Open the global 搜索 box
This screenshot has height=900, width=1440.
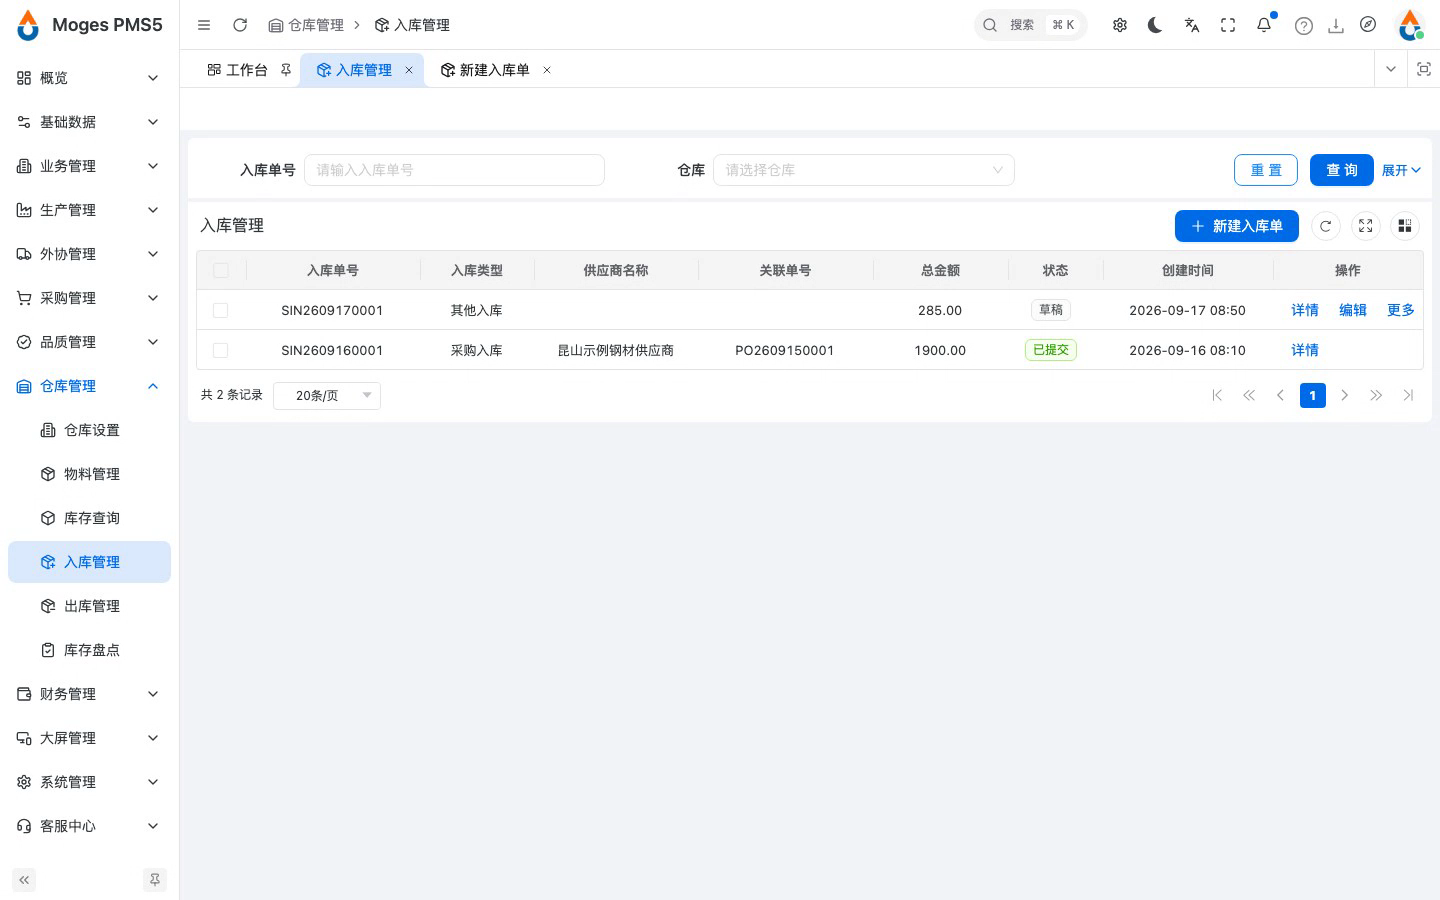pos(1031,25)
